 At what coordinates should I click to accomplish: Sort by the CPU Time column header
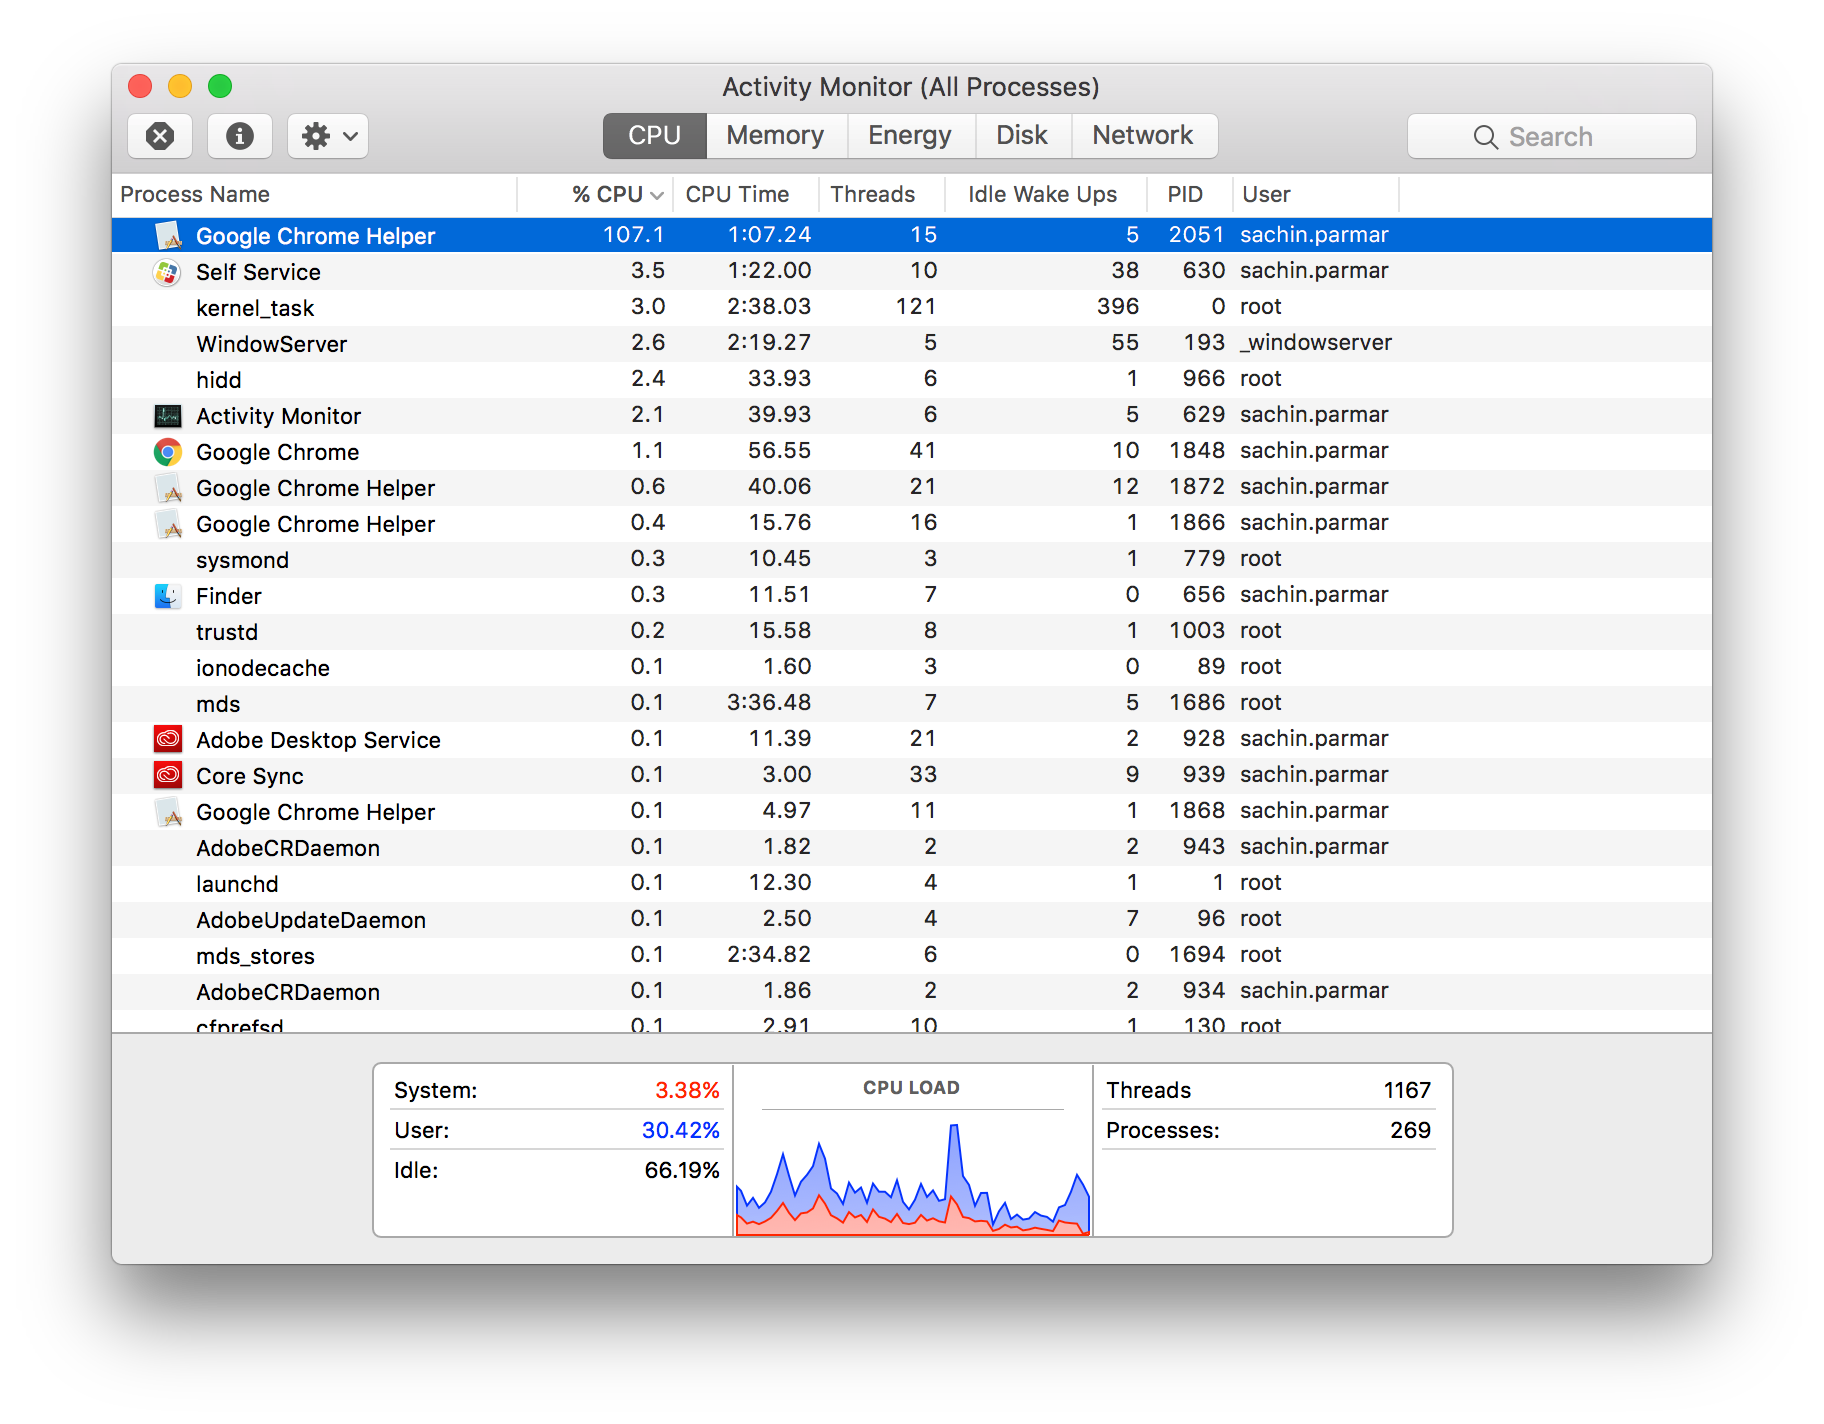(x=746, y=194)
